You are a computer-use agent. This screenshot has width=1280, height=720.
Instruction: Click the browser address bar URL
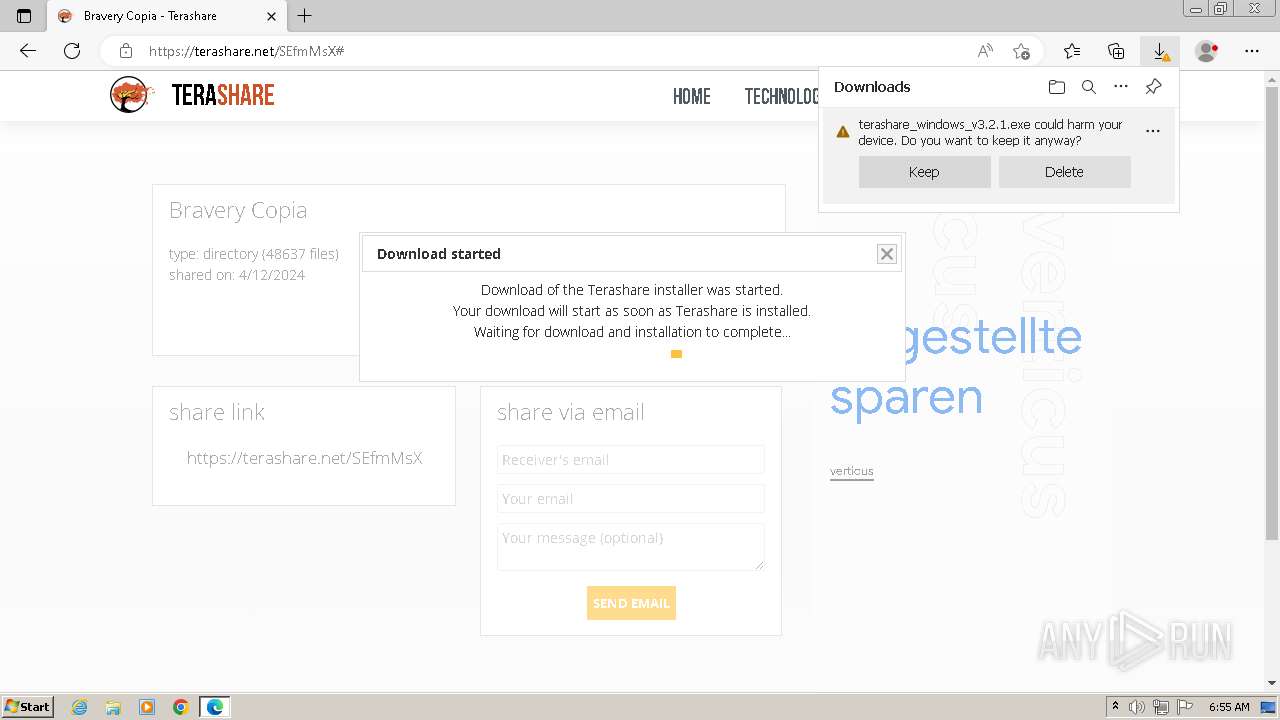pos(246,51)
